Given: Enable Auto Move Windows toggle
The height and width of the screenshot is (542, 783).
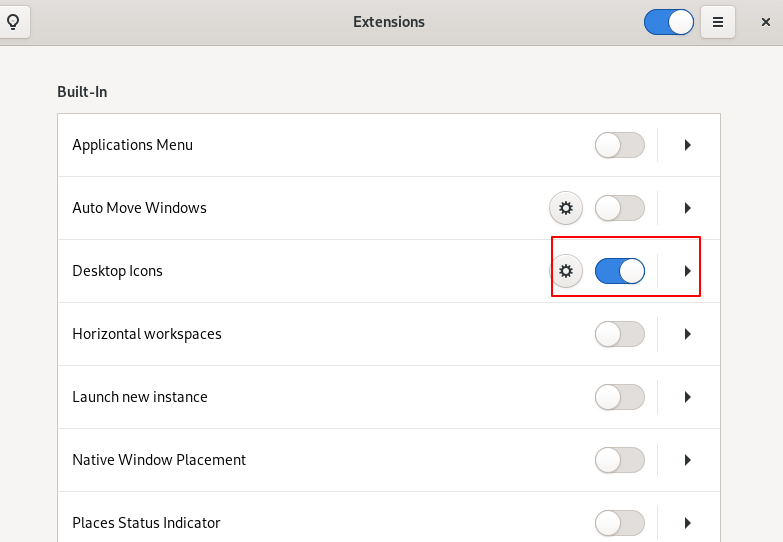Looking at the screenshot, I should click(x=620, y=208).
